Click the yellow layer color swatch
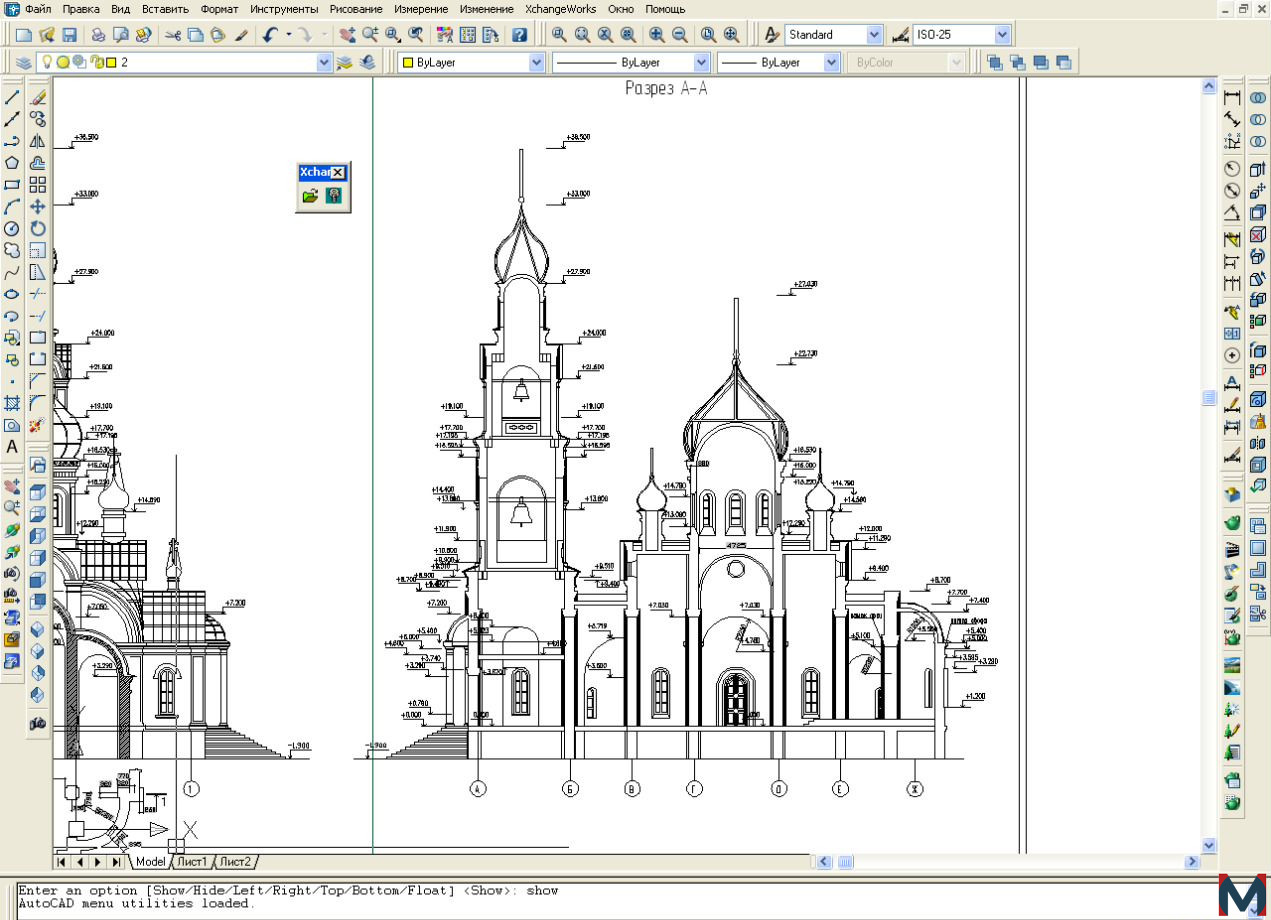Viewport: 1271px width, 920px height. pyautogui.click(x=111, y=62)
